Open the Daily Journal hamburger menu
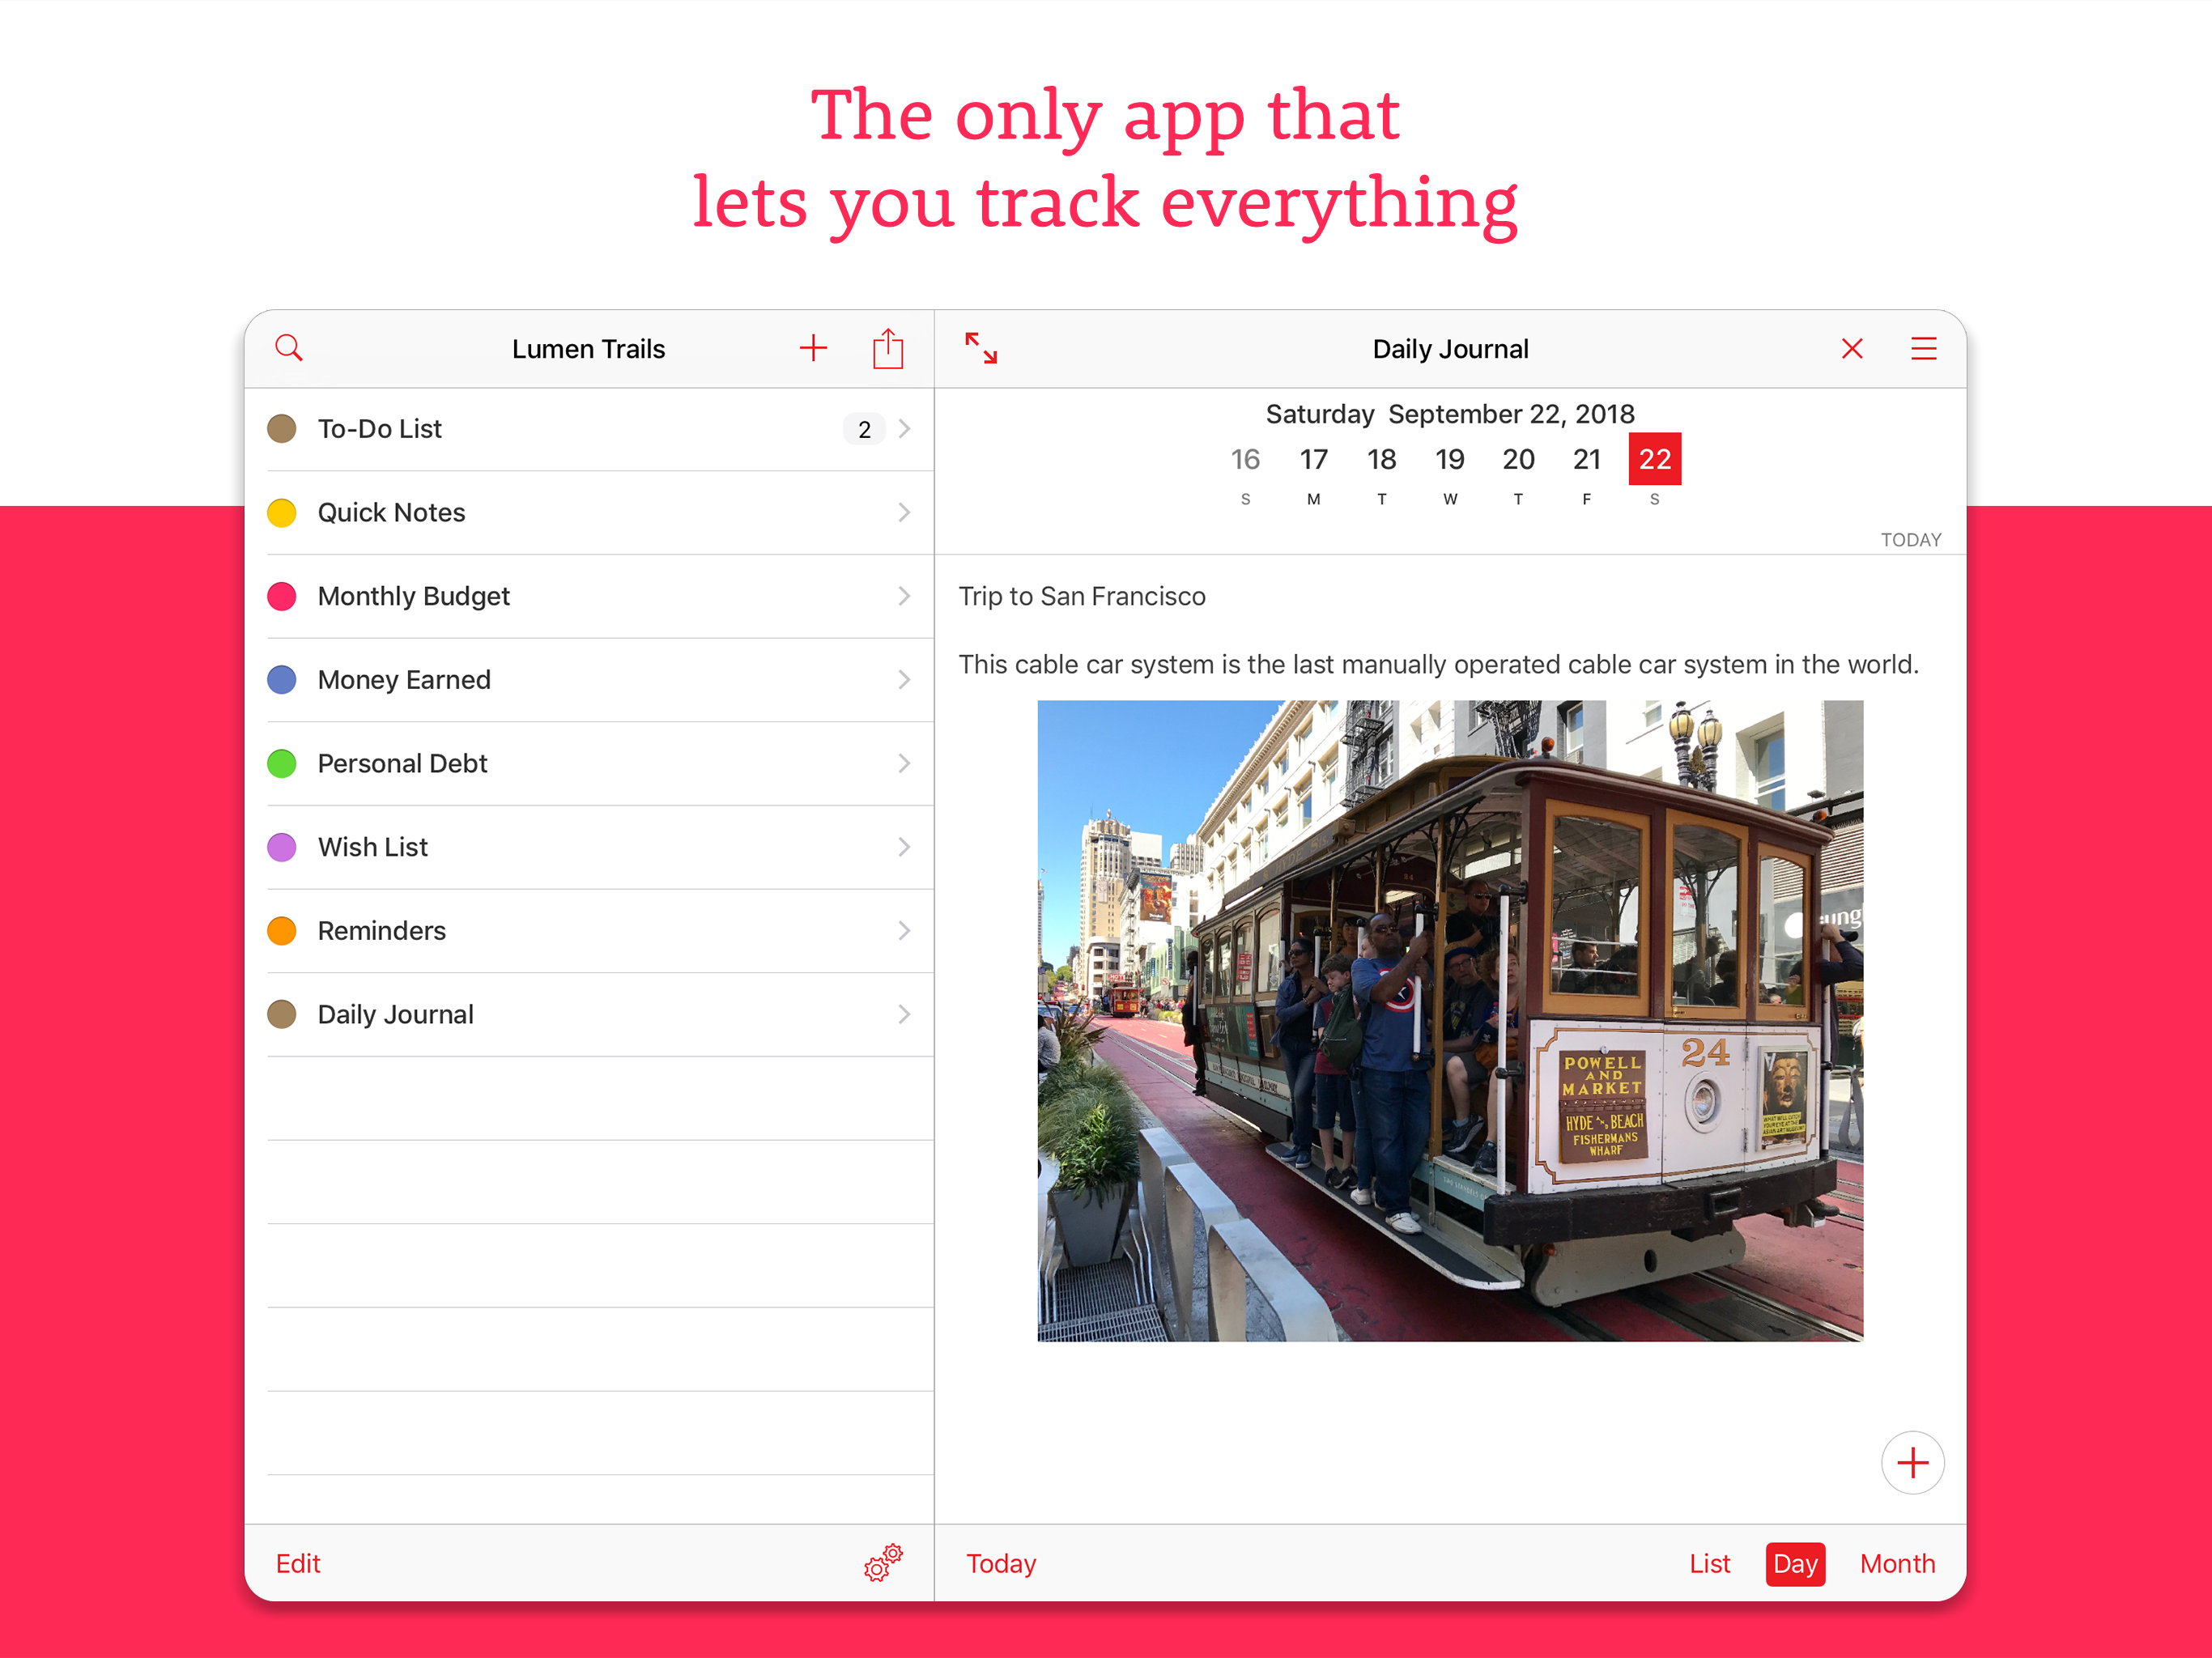 point(1924,348)
